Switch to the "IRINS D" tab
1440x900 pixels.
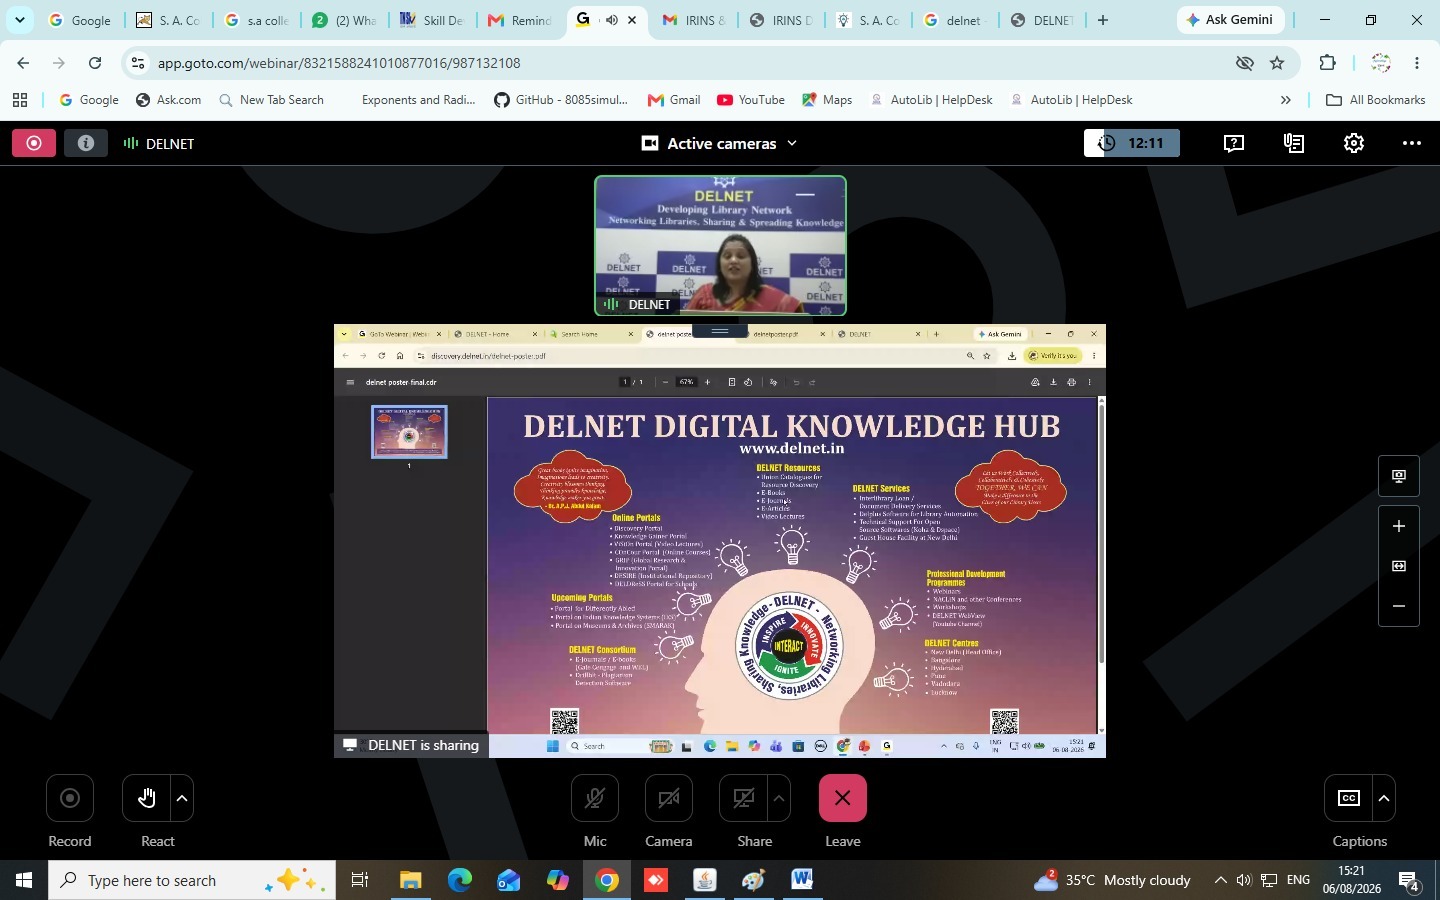click(x=782, y=20)
